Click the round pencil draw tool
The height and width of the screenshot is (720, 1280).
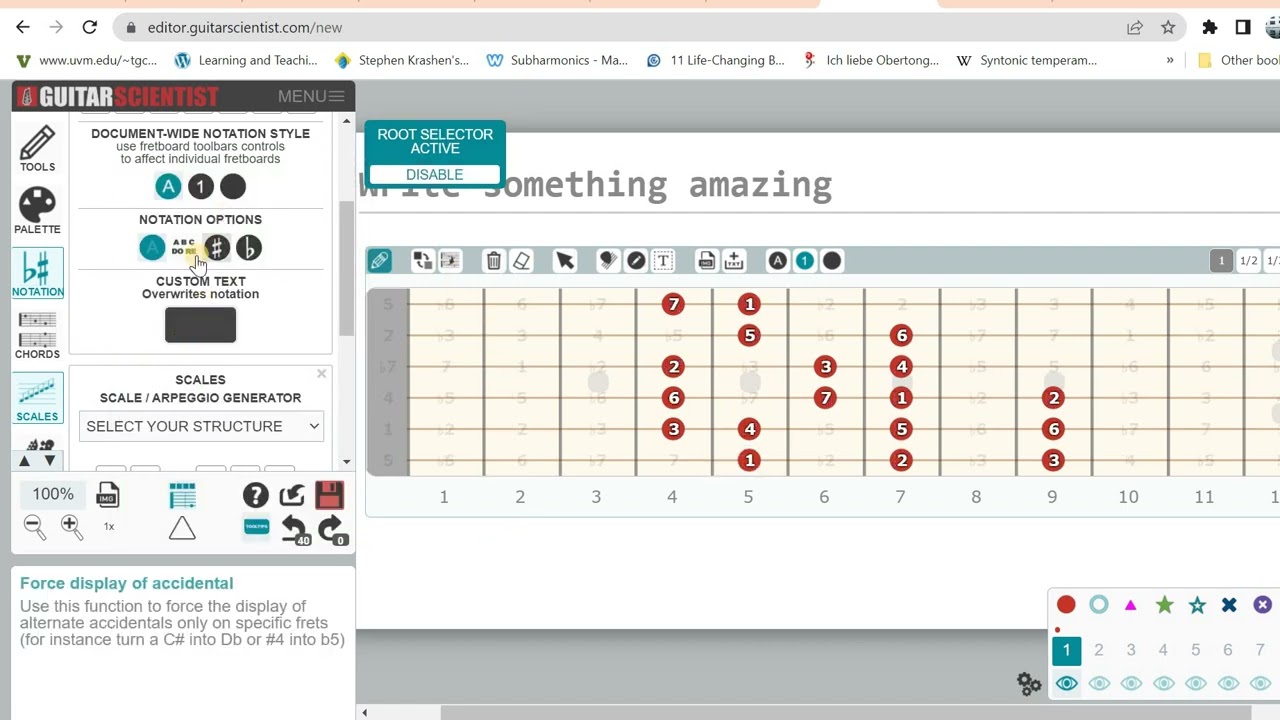click(636, 261)
